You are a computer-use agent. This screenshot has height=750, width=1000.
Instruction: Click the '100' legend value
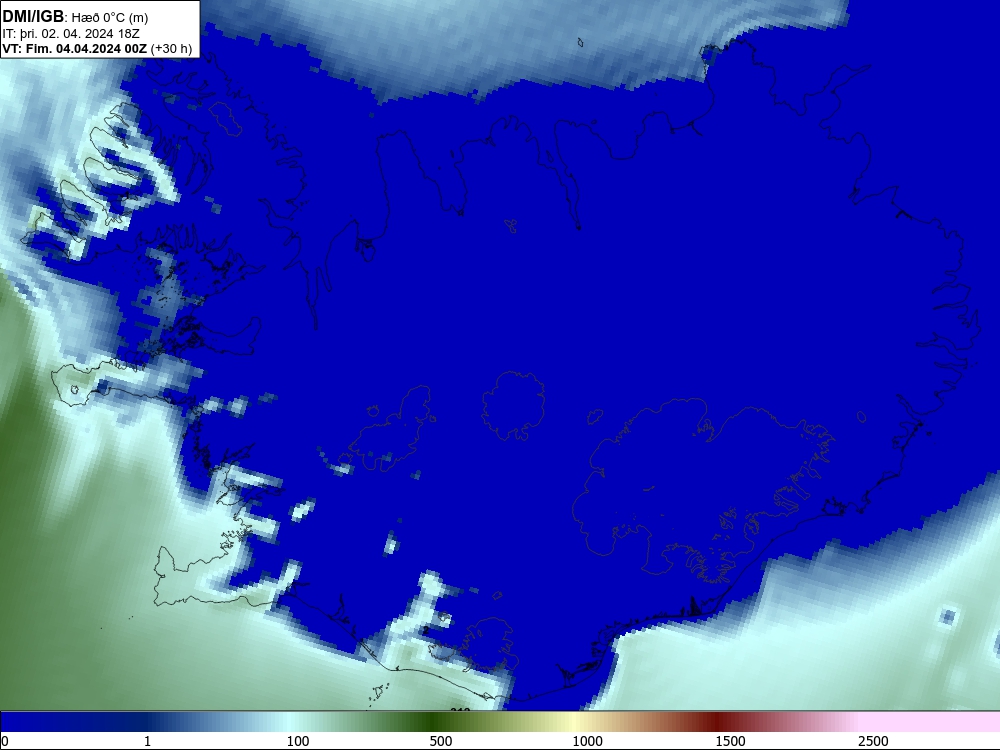pyautogui.click(x=298, y=741)
